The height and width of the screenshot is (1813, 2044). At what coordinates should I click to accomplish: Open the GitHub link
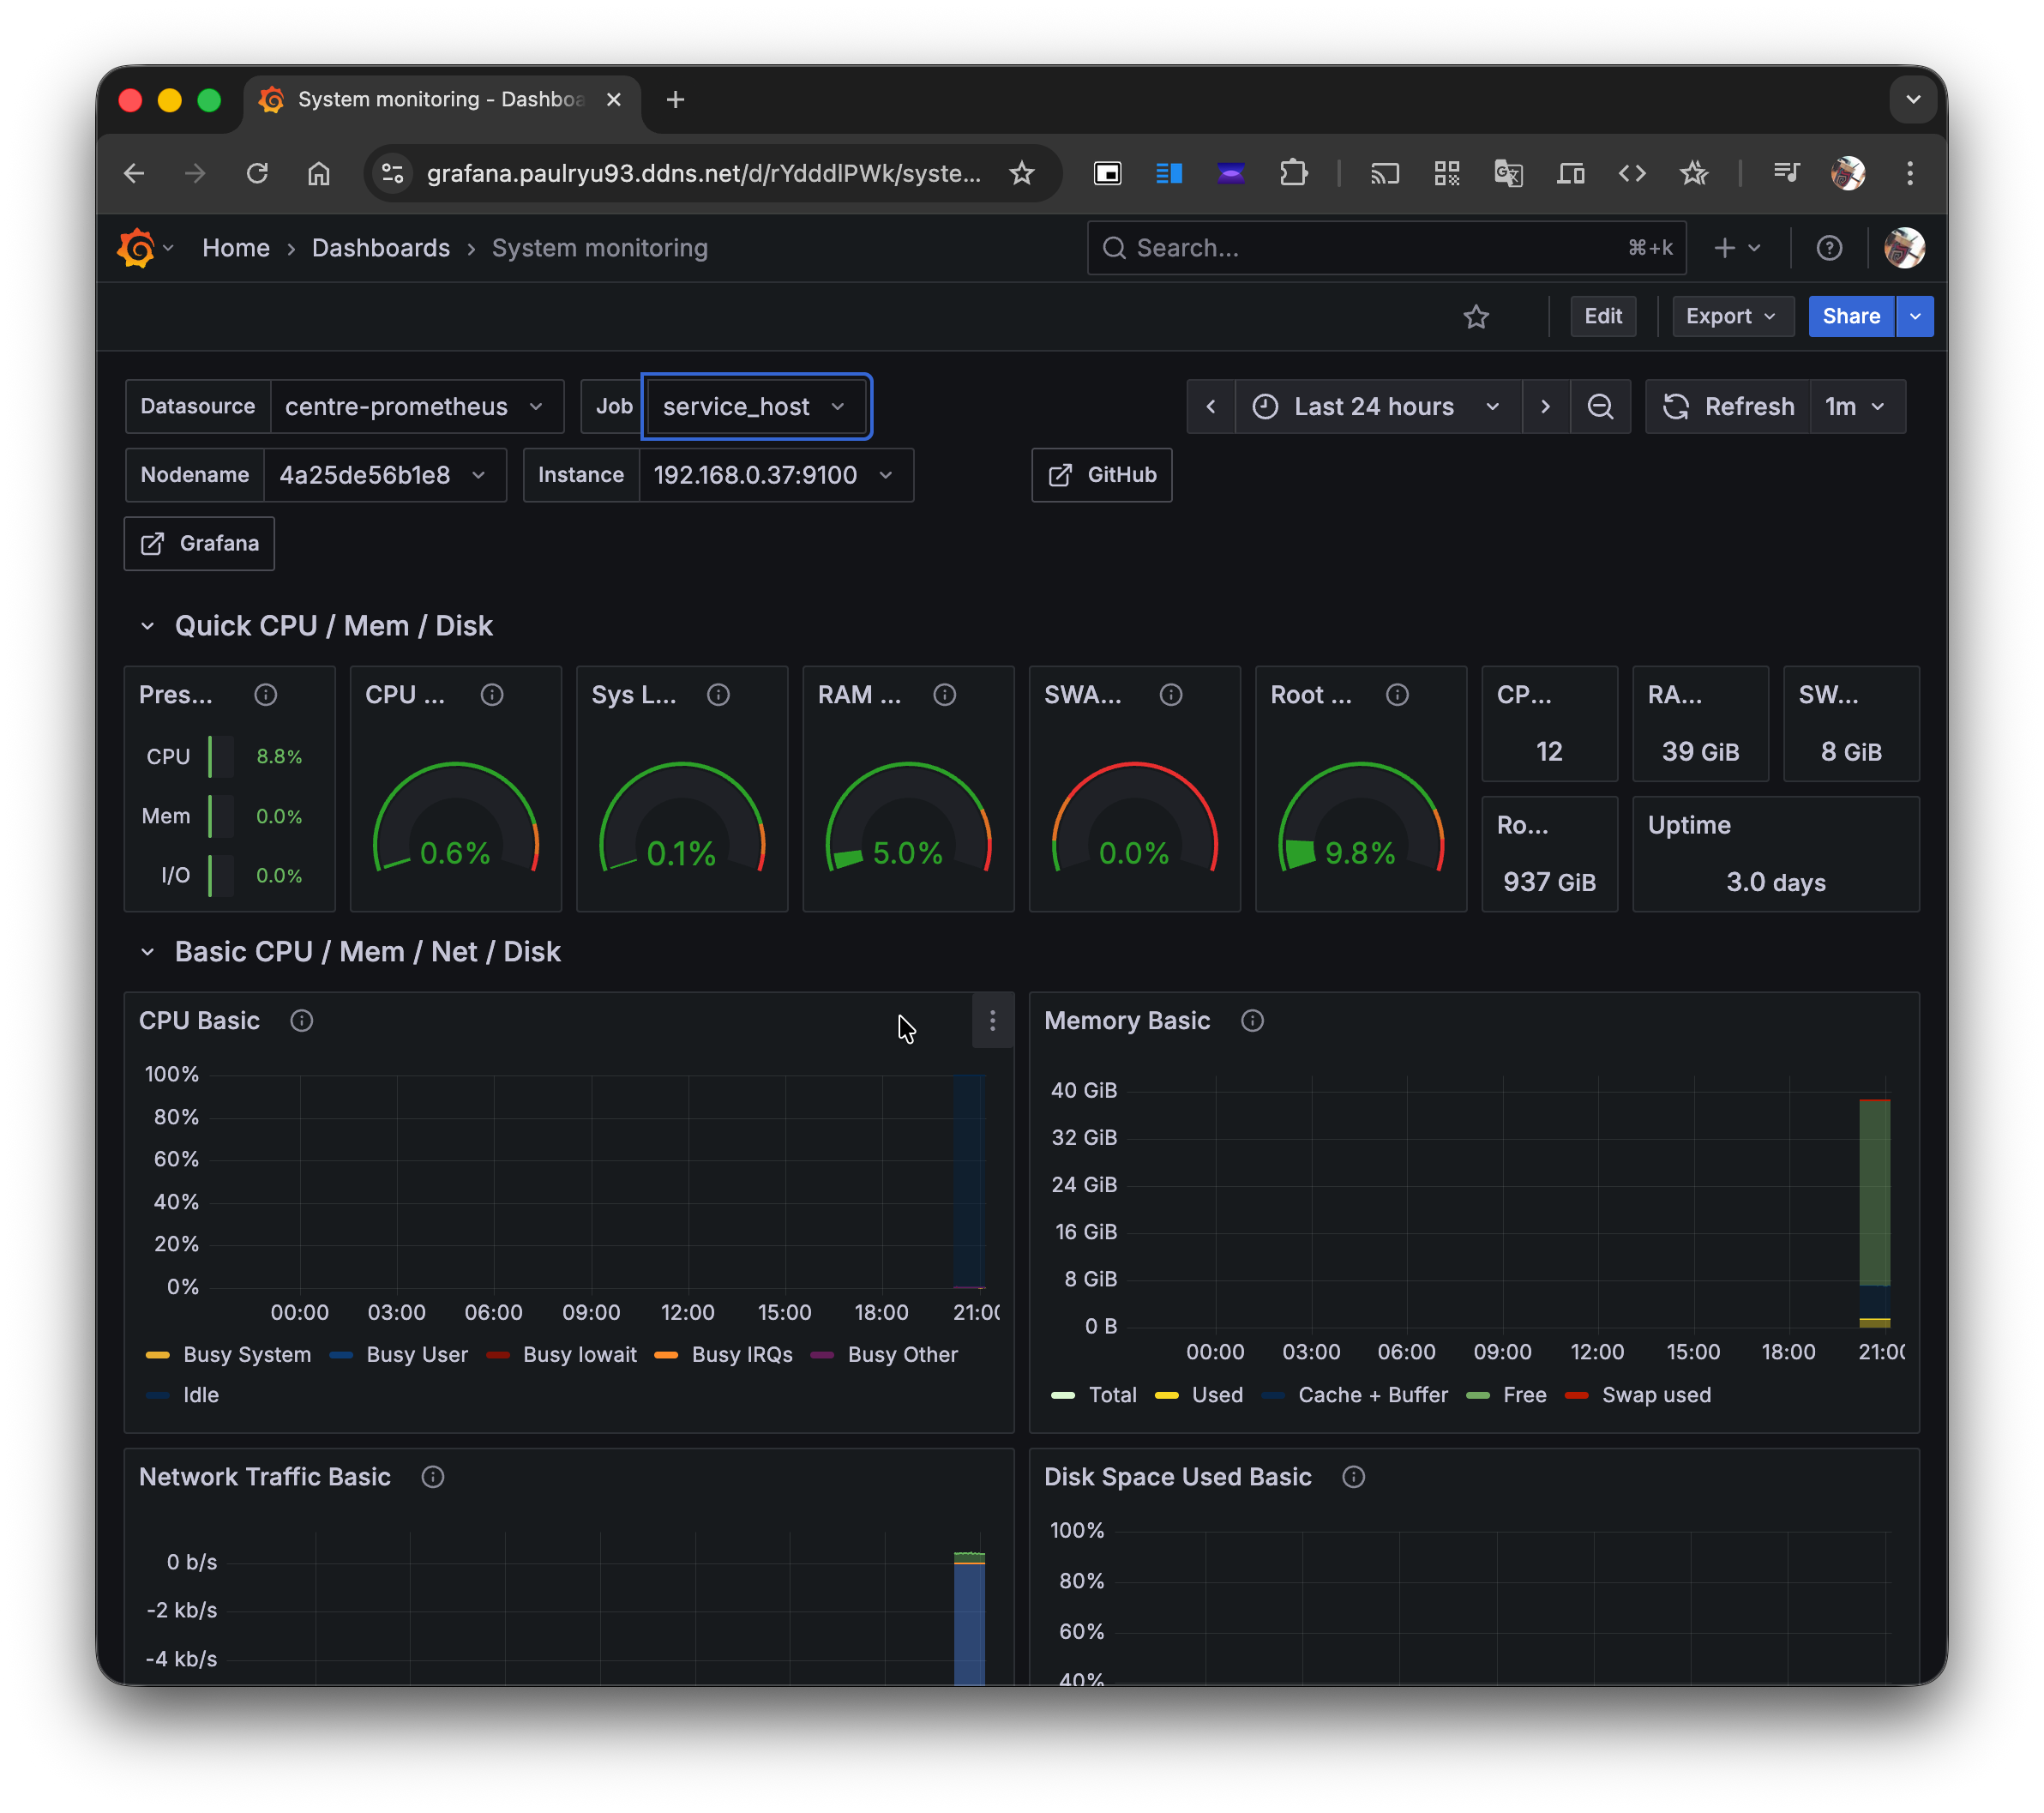[x=1101, y=475]
